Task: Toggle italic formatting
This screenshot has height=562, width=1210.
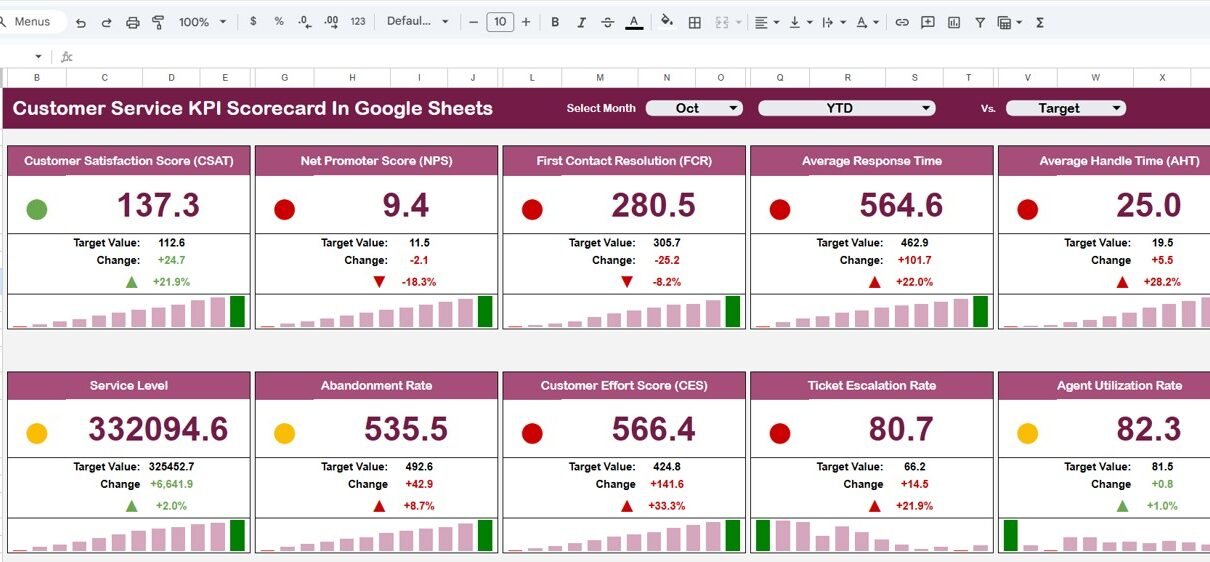Action: coord(581,22)
